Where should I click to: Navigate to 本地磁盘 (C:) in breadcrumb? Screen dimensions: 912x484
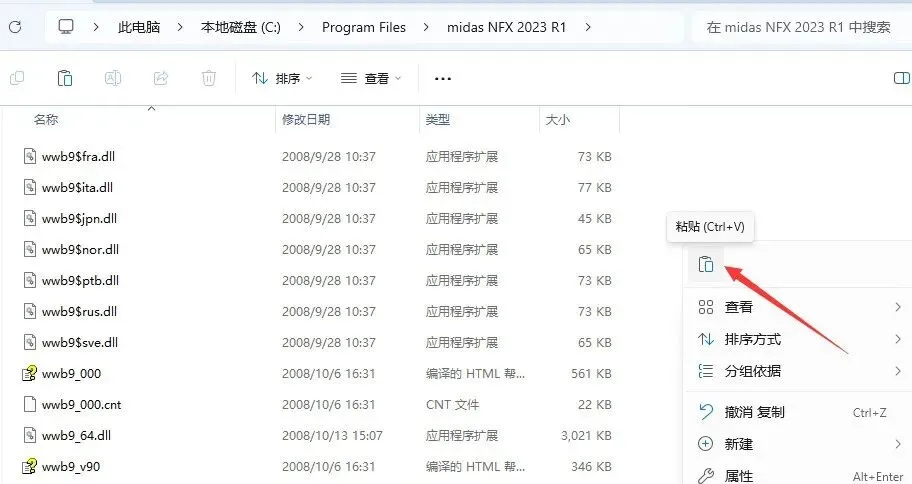click(x=241, y=27)
